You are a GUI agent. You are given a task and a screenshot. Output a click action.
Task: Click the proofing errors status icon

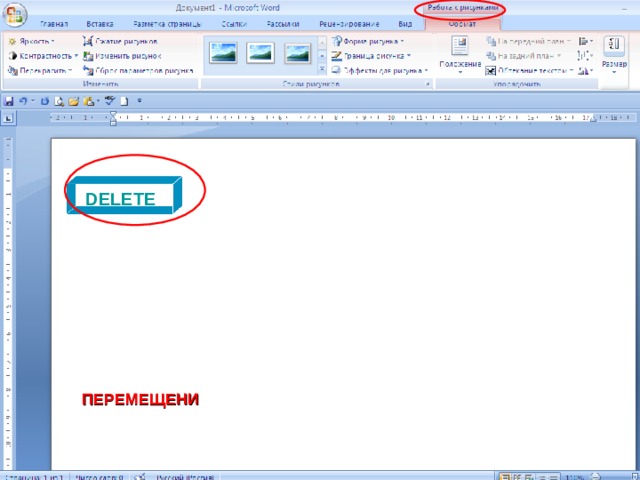coord(140,477)
